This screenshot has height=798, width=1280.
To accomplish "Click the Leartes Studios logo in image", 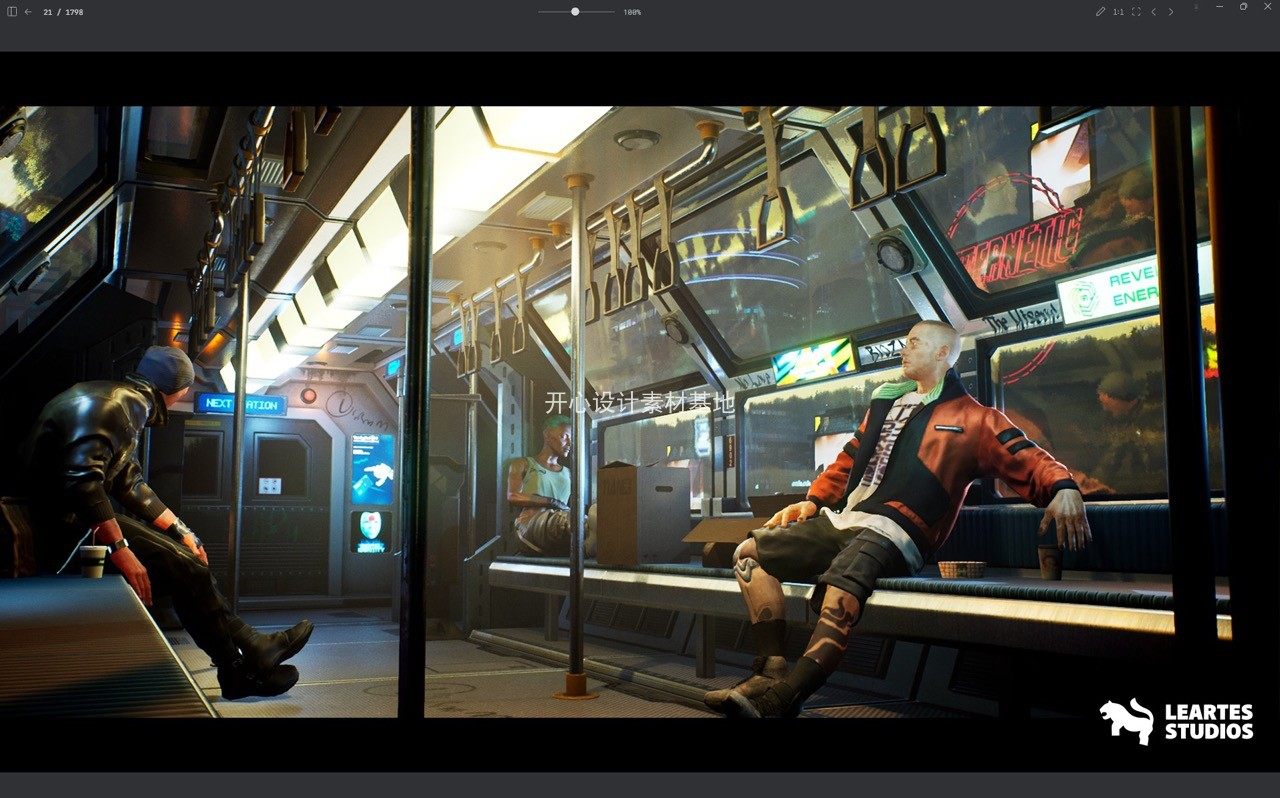I will 1177,721.
